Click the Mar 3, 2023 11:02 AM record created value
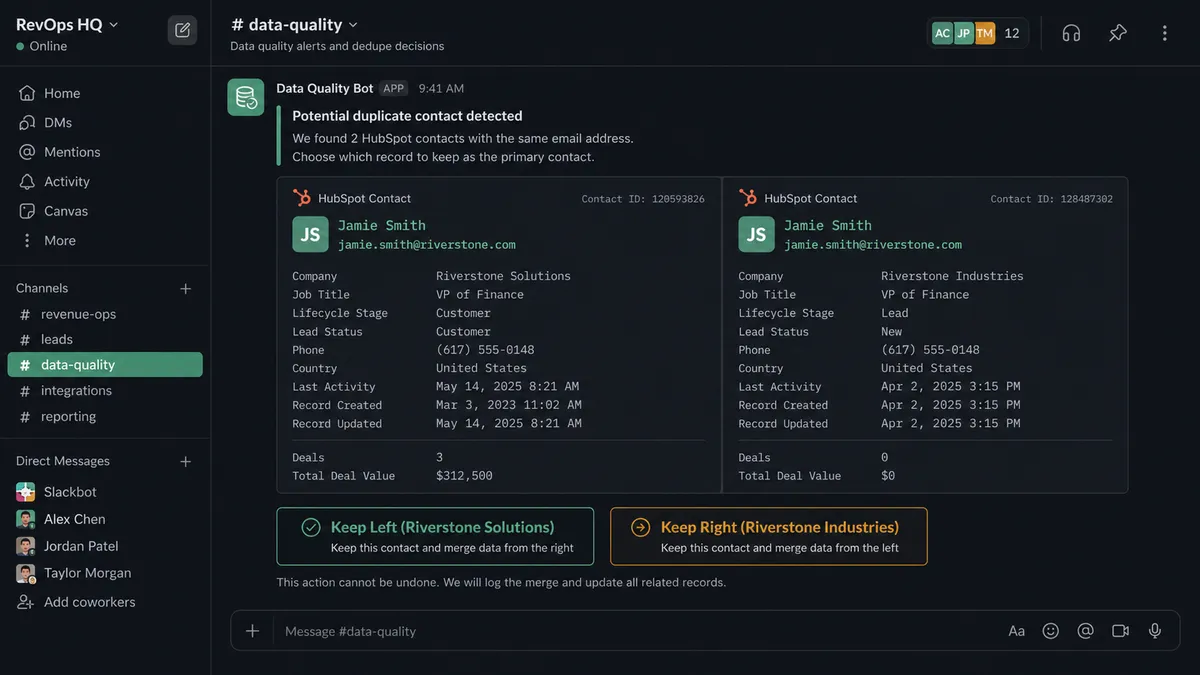Image resolution: width=1200 pixels, height=675 pixels. click(509, 405)
